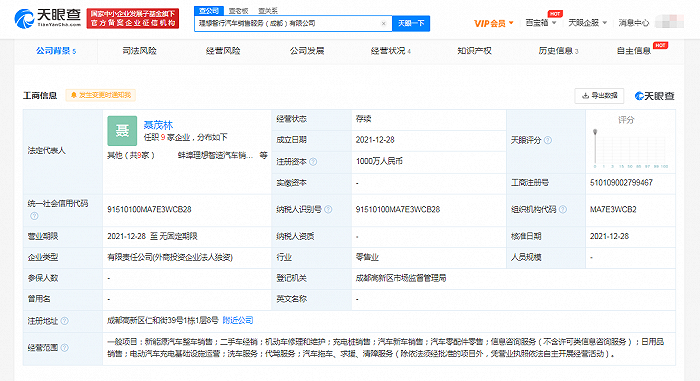Click help icon next to 注册地址
The height and width of the screenshot is (381, 700).
point(64,321)
